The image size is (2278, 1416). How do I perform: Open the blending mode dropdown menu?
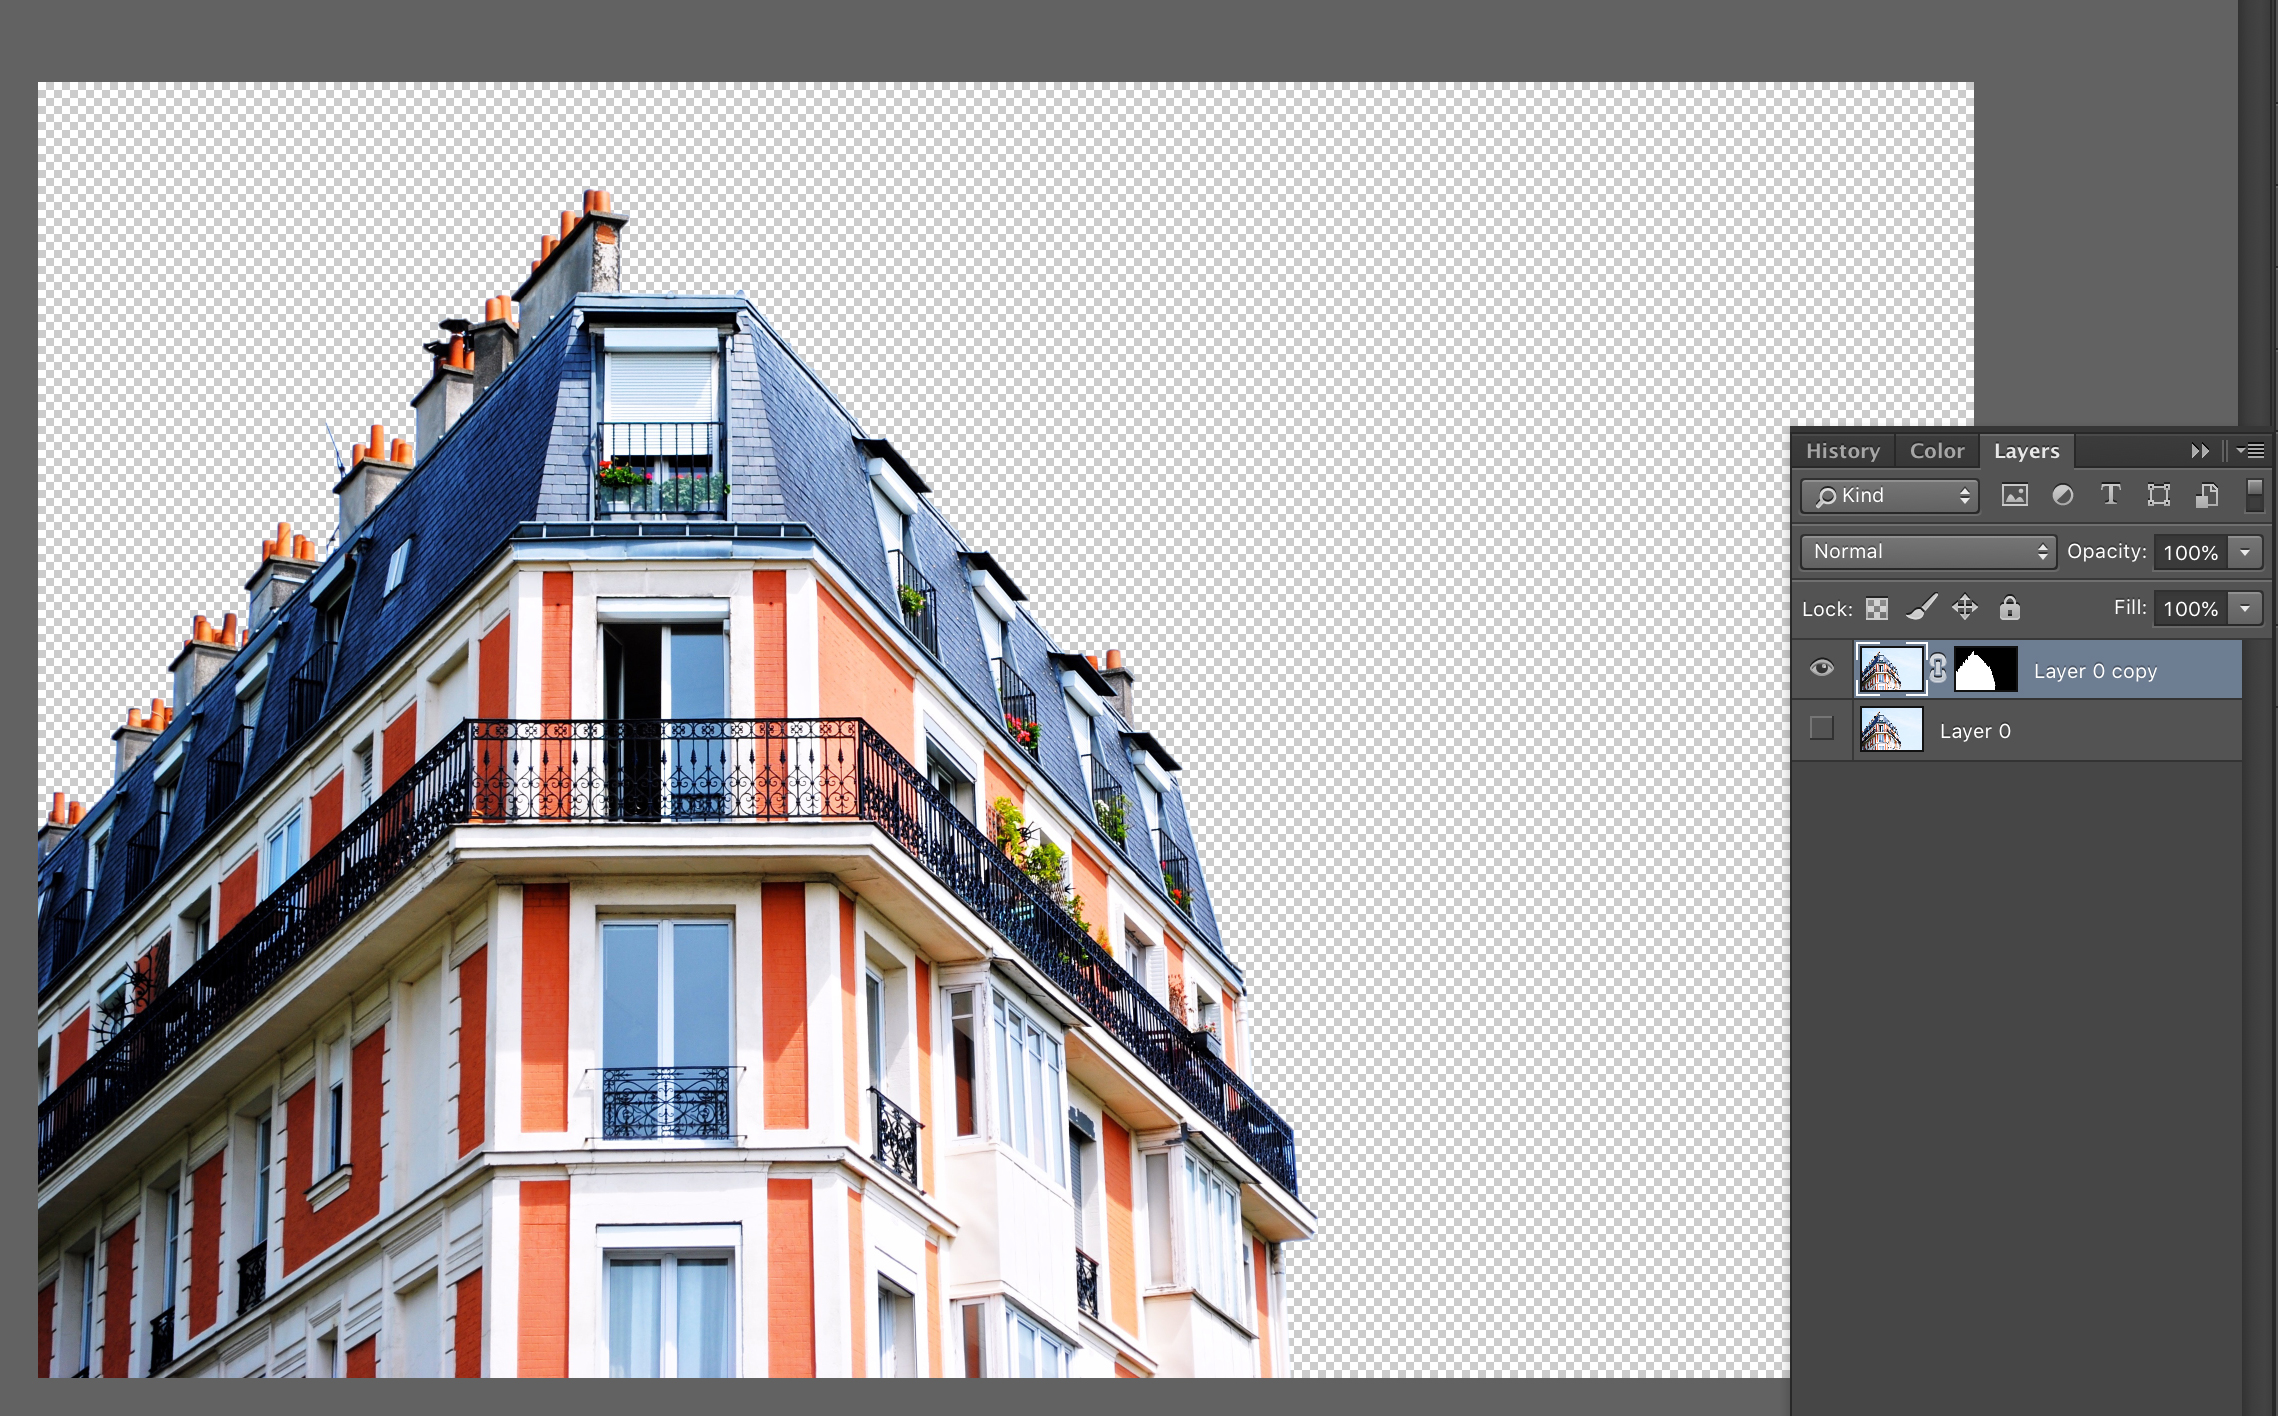1924,550
